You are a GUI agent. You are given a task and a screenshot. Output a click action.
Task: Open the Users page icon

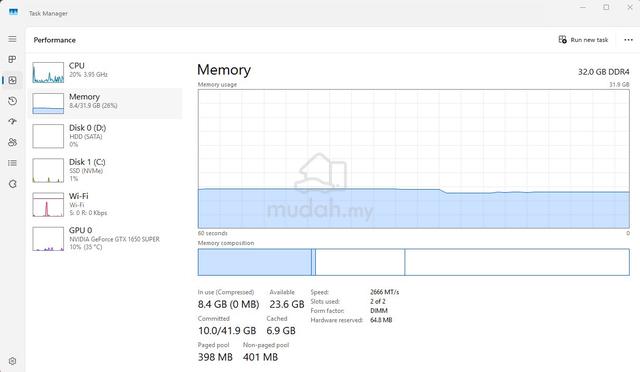(x=12, y=142)
